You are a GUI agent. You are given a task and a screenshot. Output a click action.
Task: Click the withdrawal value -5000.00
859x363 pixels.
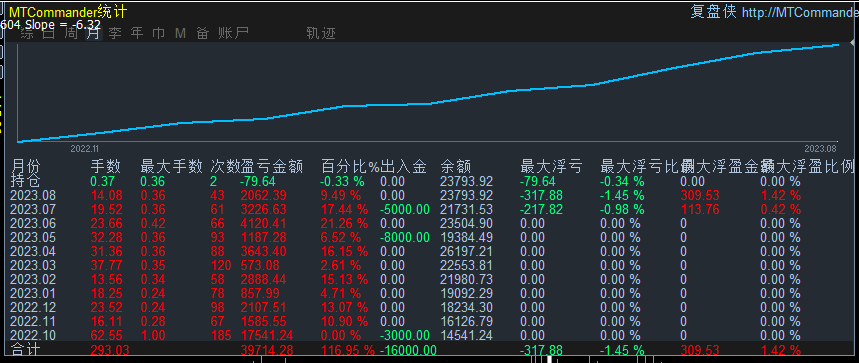pyautogui.click(x=405, y=210)
